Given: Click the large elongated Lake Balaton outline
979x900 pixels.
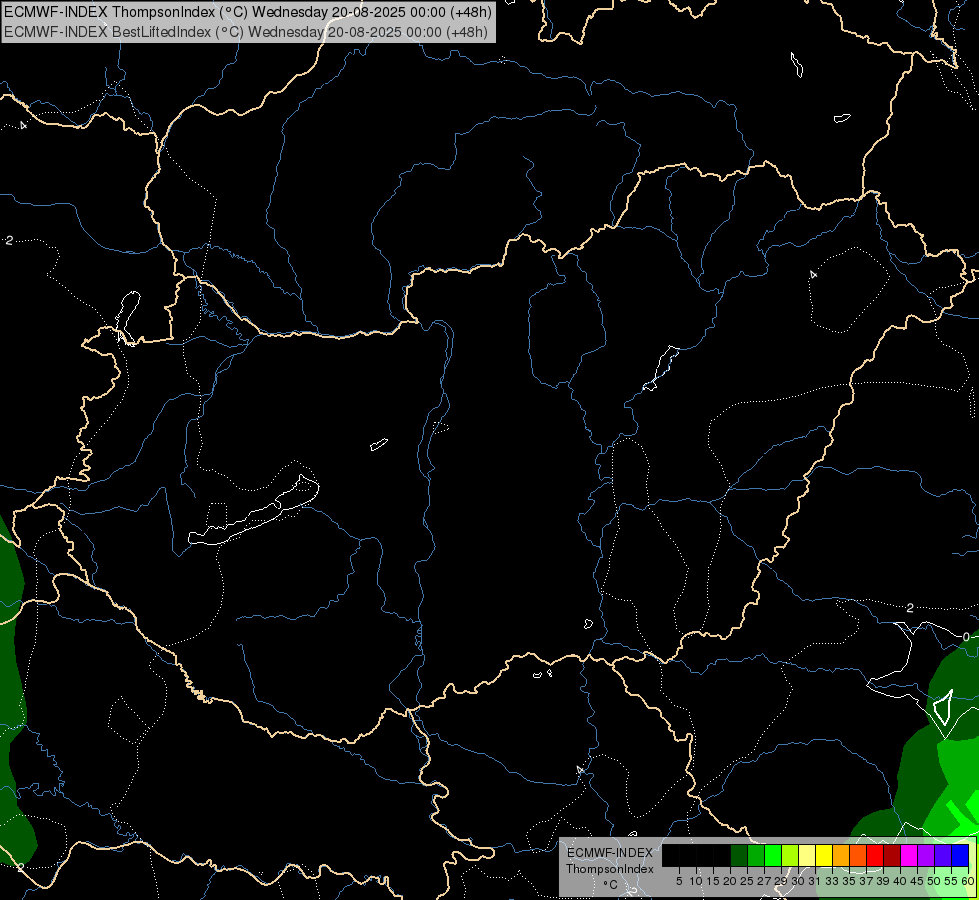Looking at the screenshot, I should 254,510.
